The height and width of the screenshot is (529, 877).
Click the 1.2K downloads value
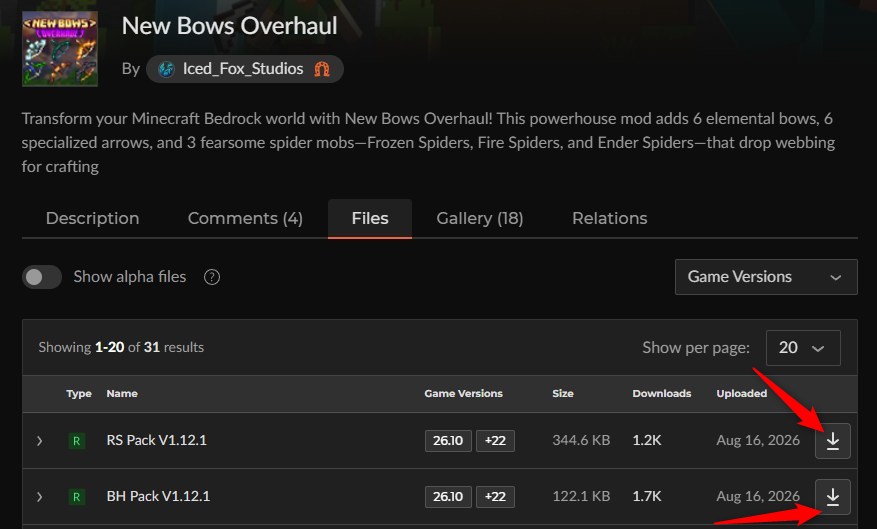[x=647, y=441]
